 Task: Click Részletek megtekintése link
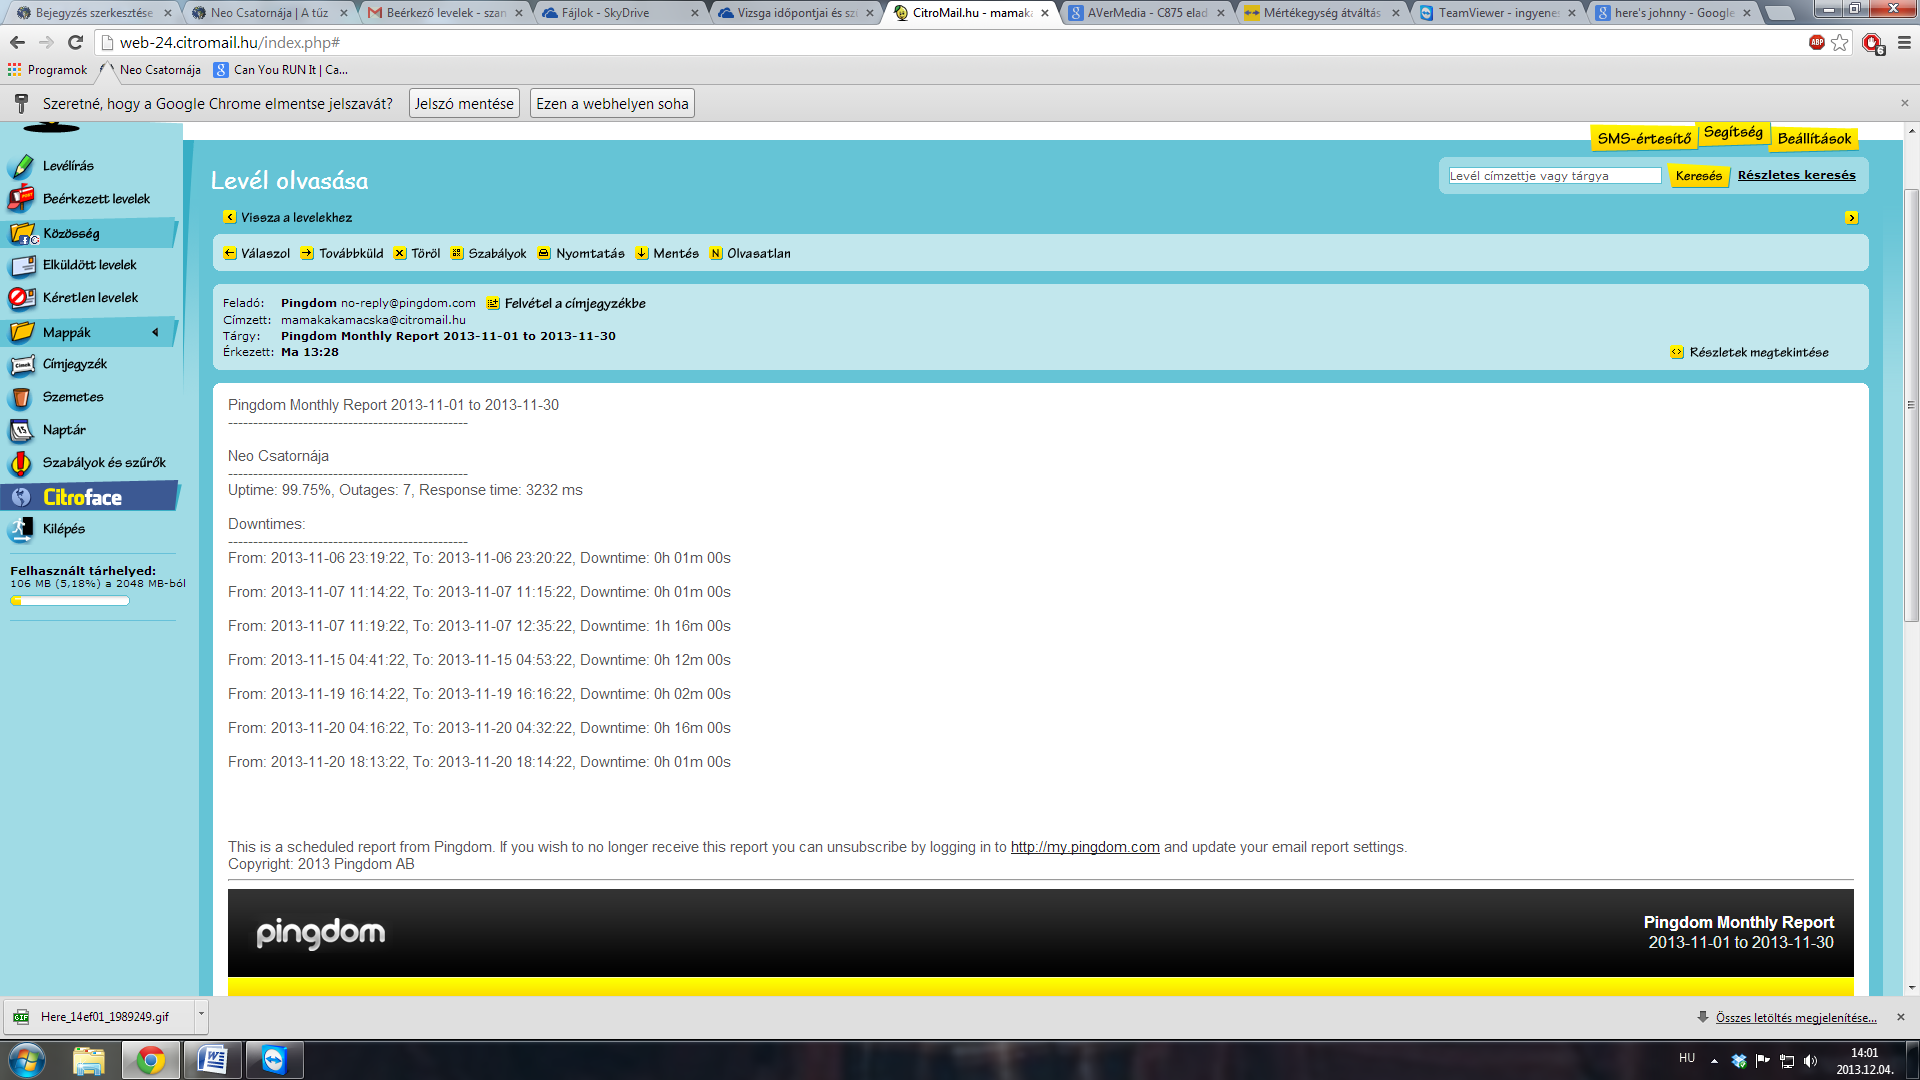(x=1750, y=353)
